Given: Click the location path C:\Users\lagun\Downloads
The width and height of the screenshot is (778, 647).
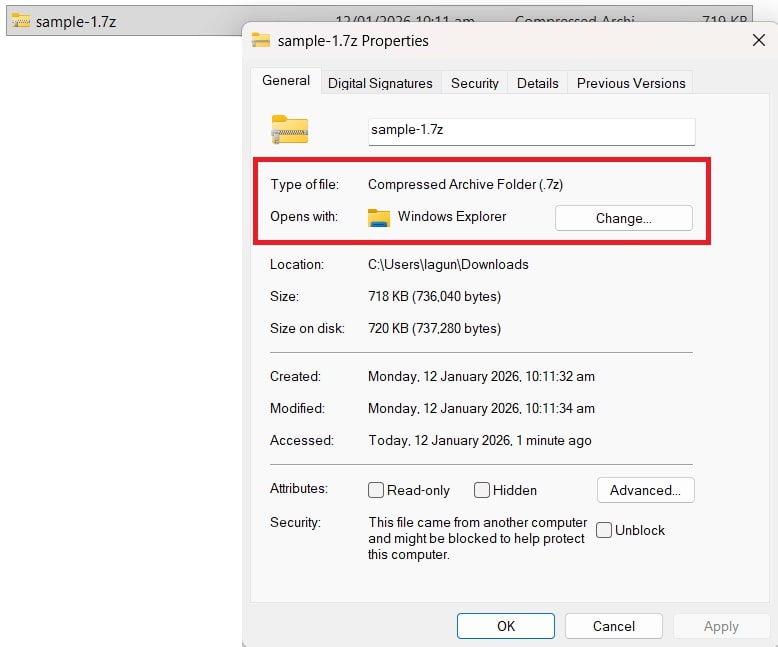Looking at the screenshot, I should [x=448, y=264].
